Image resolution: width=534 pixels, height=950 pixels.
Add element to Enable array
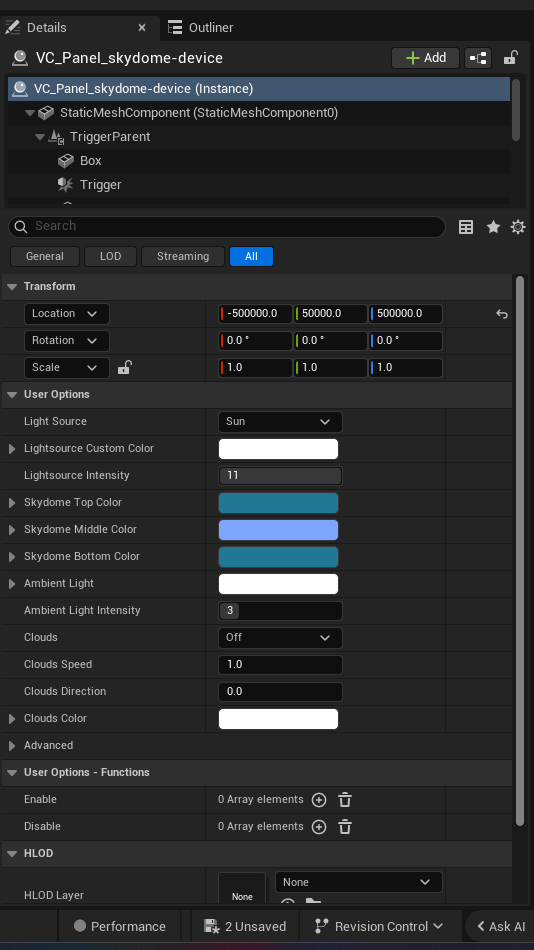[x=319, y=800]
